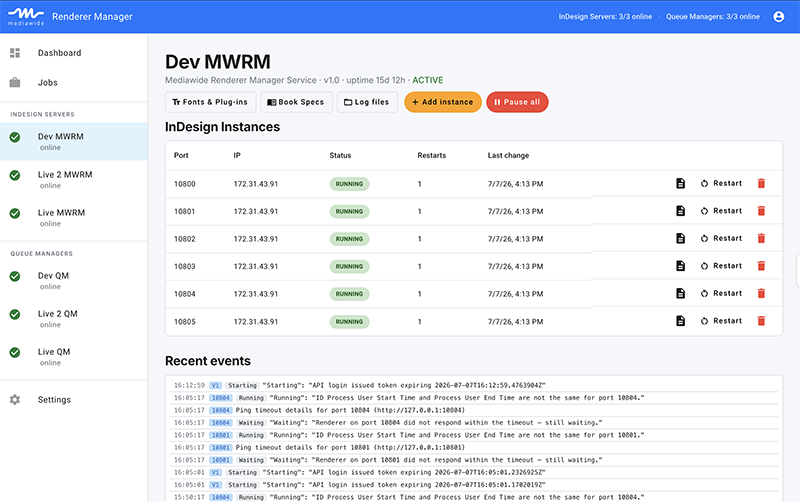
Task: Click green check icon beside Live 2 MWRM
Action: (x=15, y=175)
